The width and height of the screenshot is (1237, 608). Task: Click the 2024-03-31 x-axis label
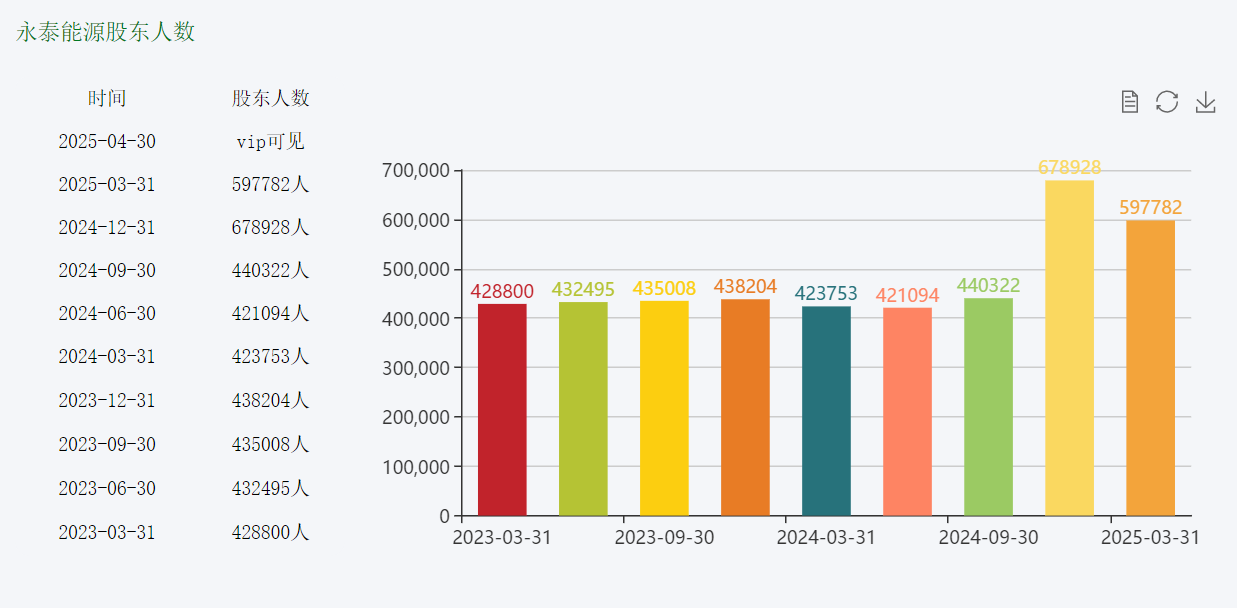point(826,538)
